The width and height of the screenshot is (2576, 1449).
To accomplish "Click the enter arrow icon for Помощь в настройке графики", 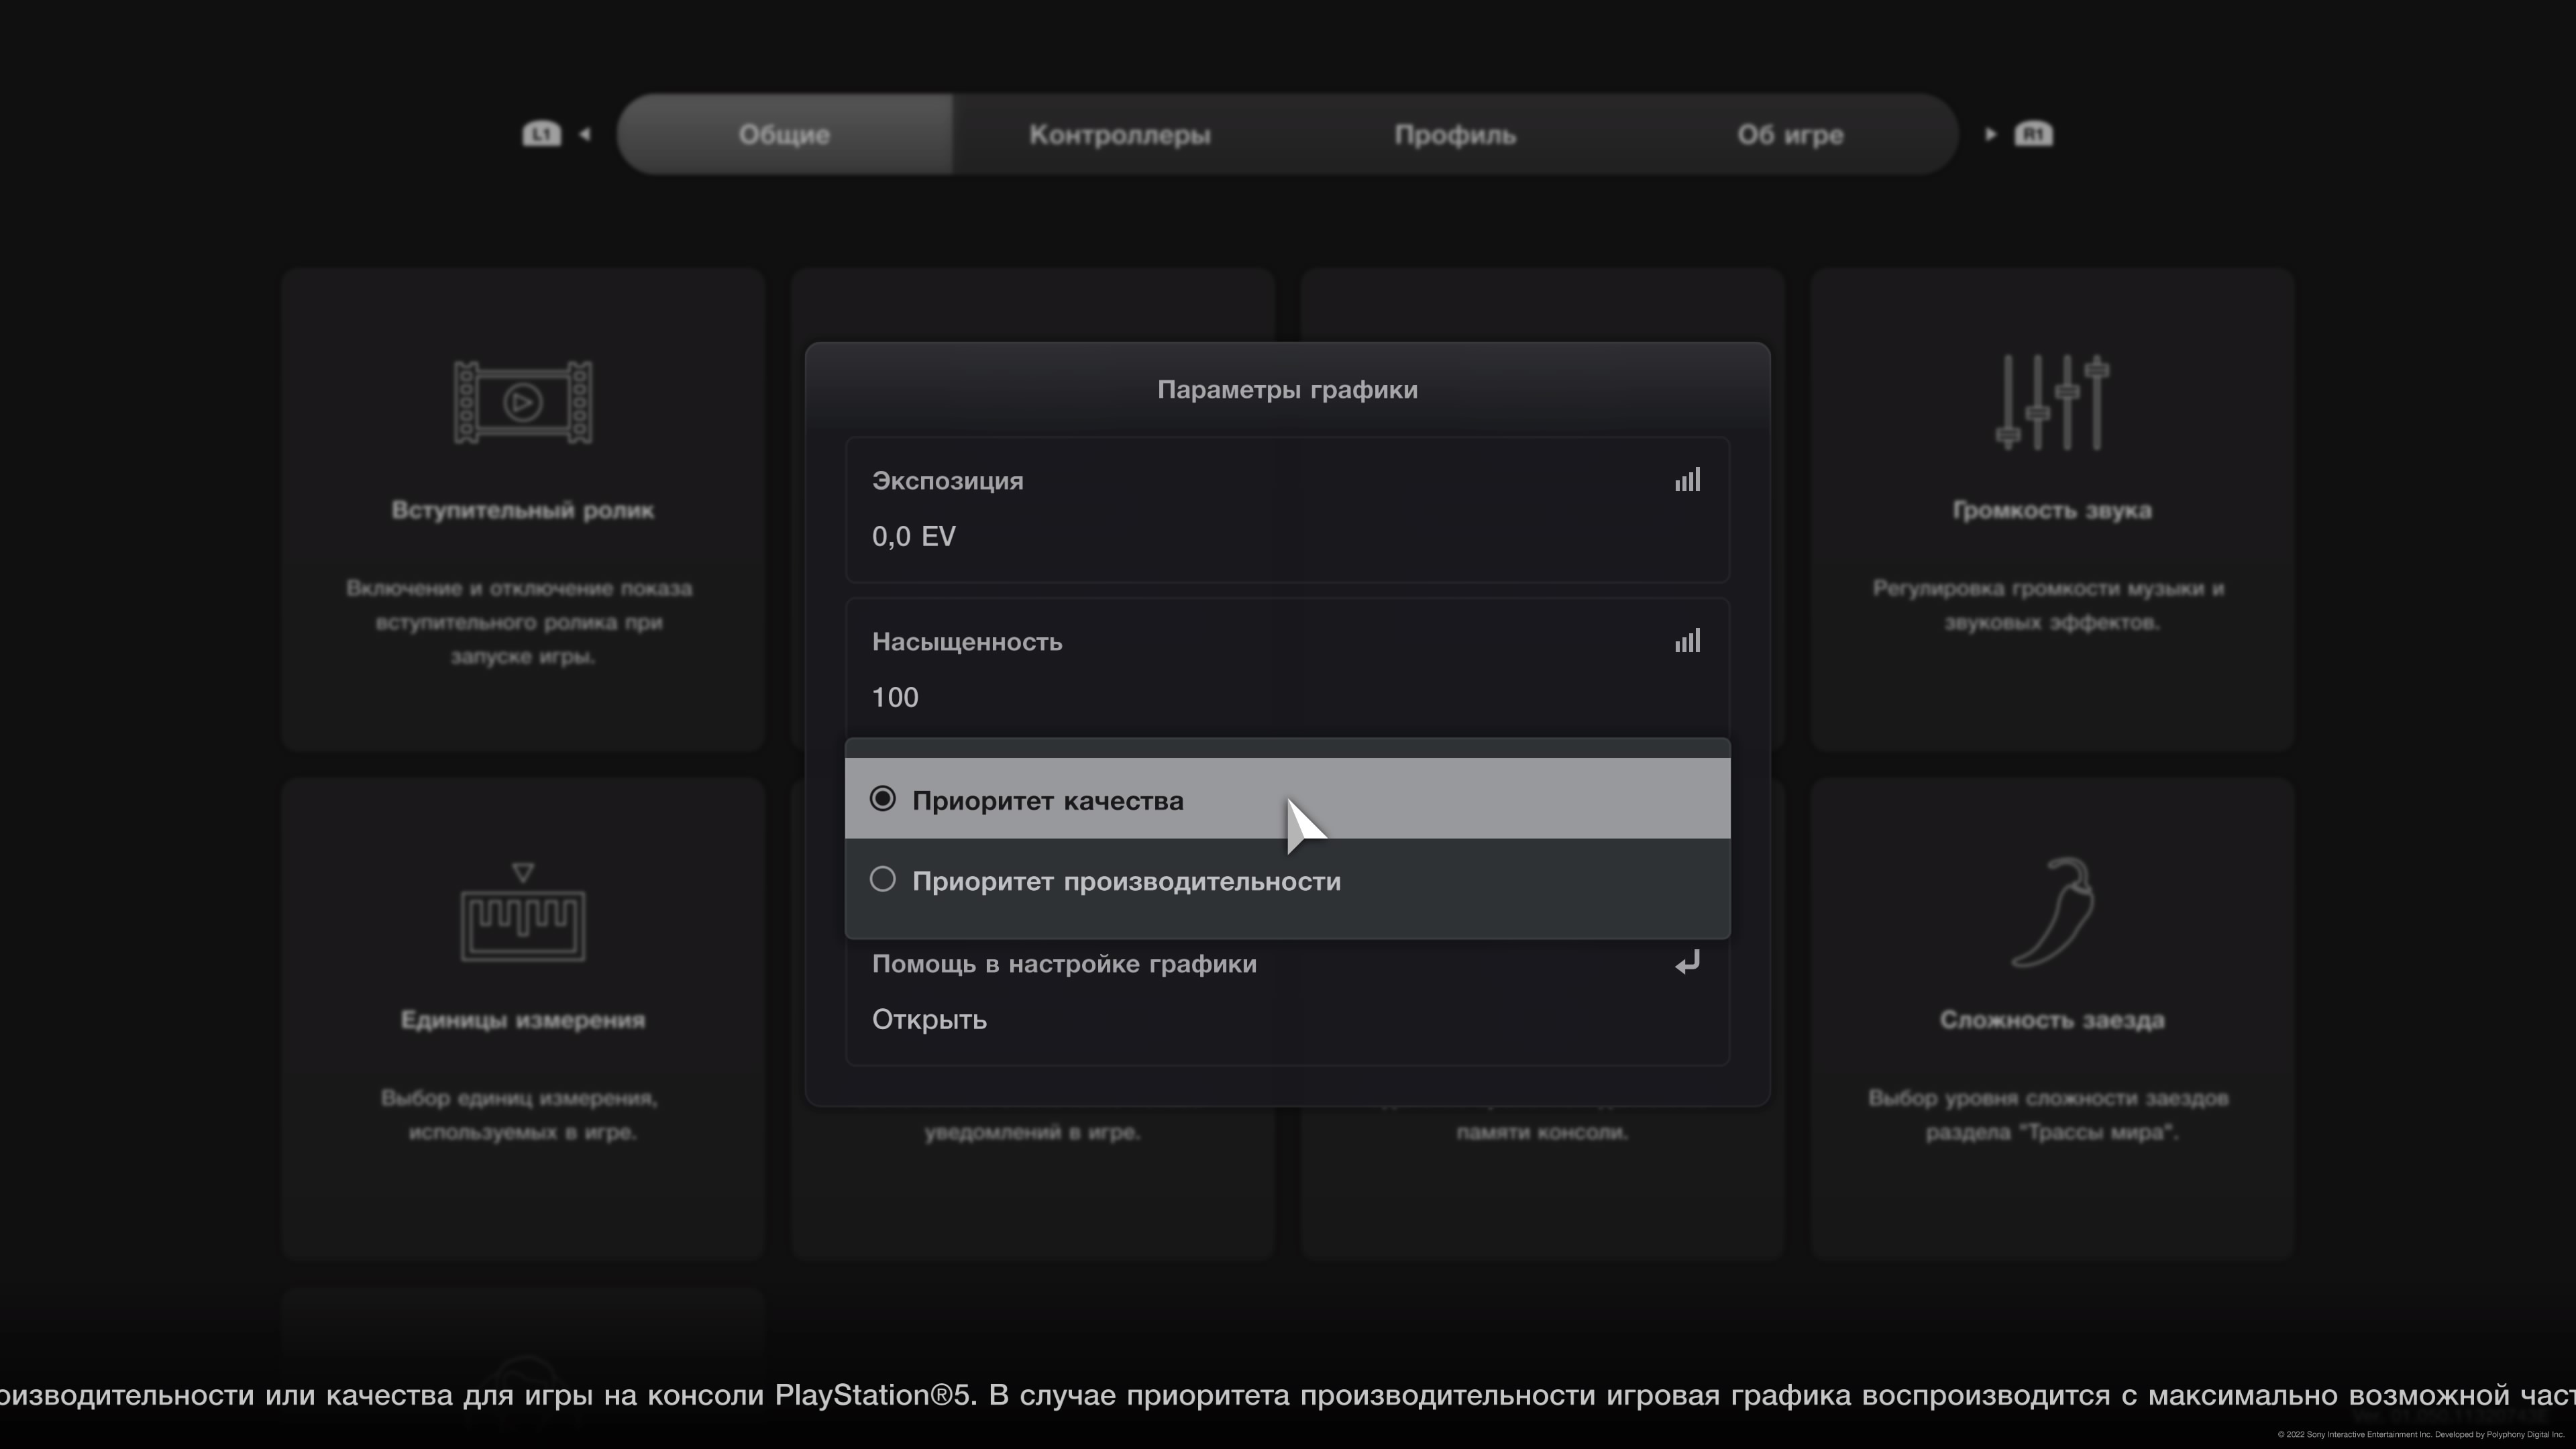I will point(1688,963).
